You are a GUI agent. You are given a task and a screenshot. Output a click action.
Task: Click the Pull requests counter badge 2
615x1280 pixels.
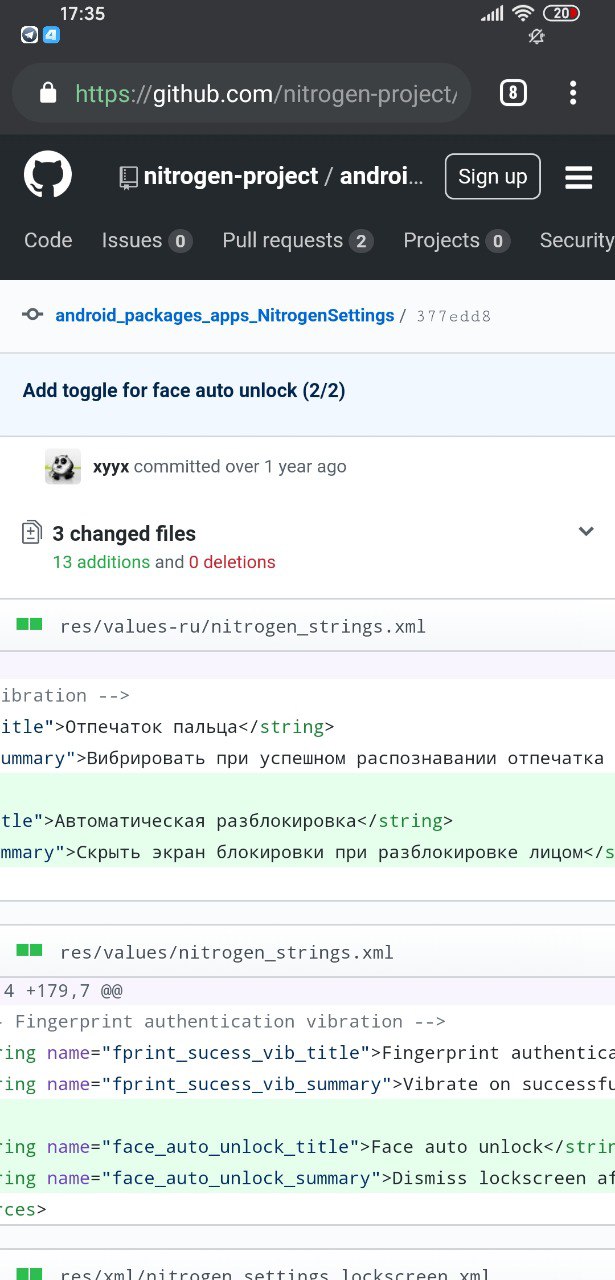click(361, 241)
